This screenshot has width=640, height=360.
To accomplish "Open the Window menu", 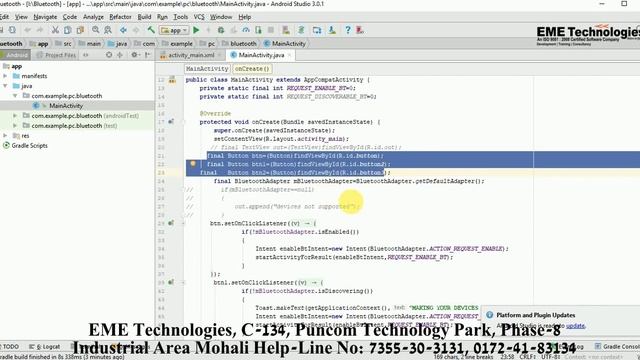I will click(x=221, y=17).
